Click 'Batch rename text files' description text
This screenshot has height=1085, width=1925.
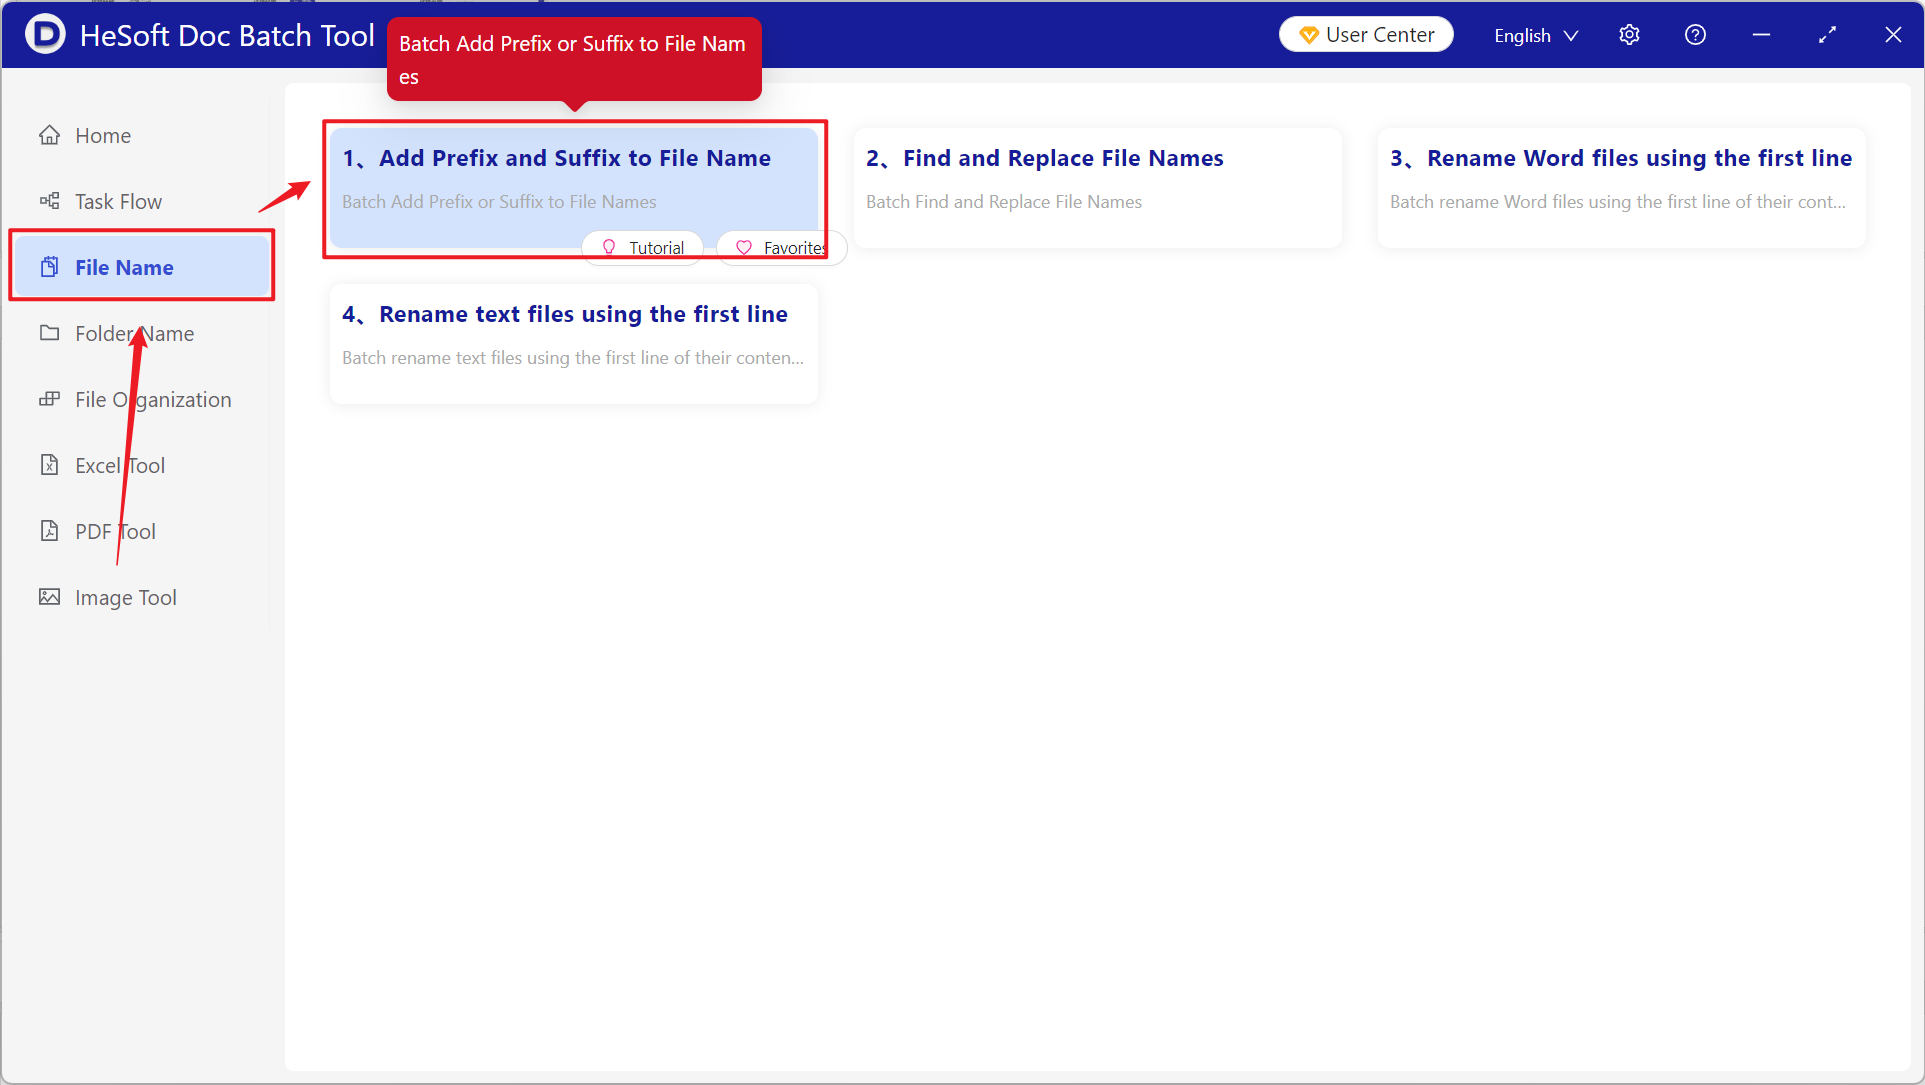[x=573, y=357]
